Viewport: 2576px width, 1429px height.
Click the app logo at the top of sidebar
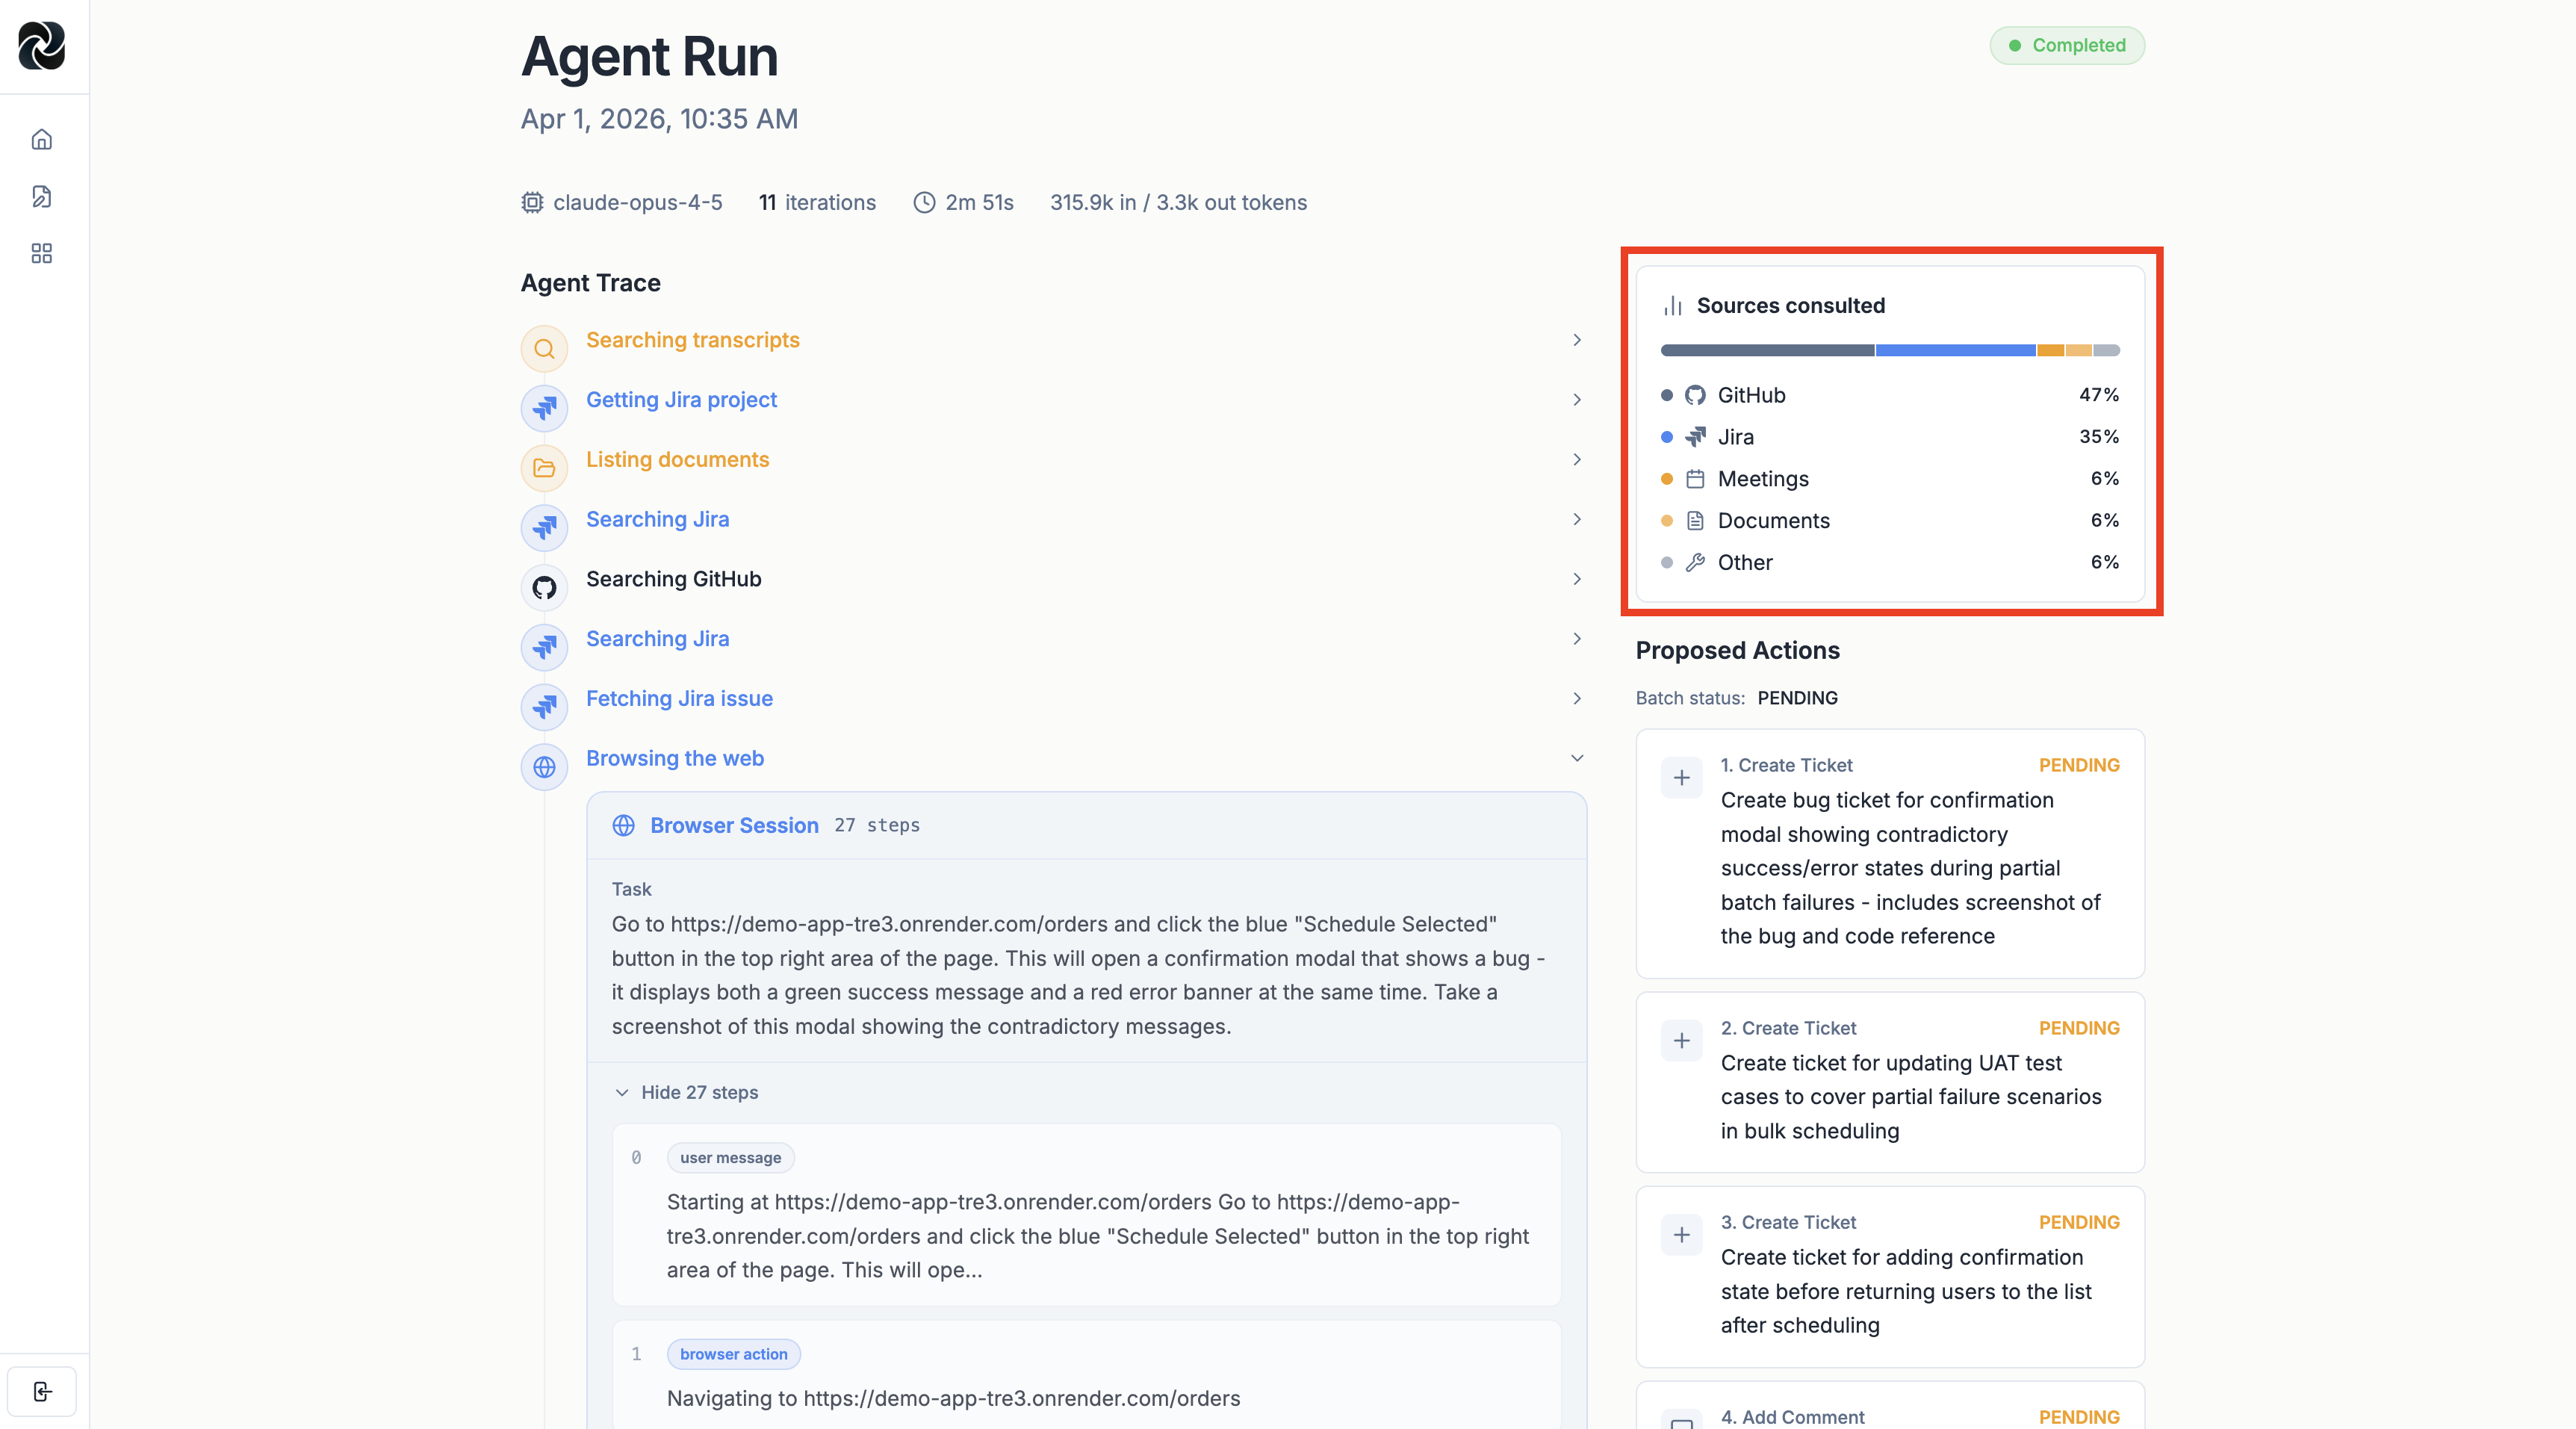[x=42, y=46]
